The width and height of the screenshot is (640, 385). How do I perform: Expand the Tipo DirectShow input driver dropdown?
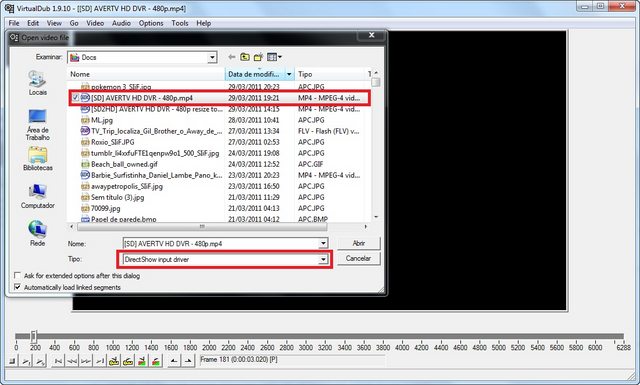pyautogui.click(x=323, y=259)
